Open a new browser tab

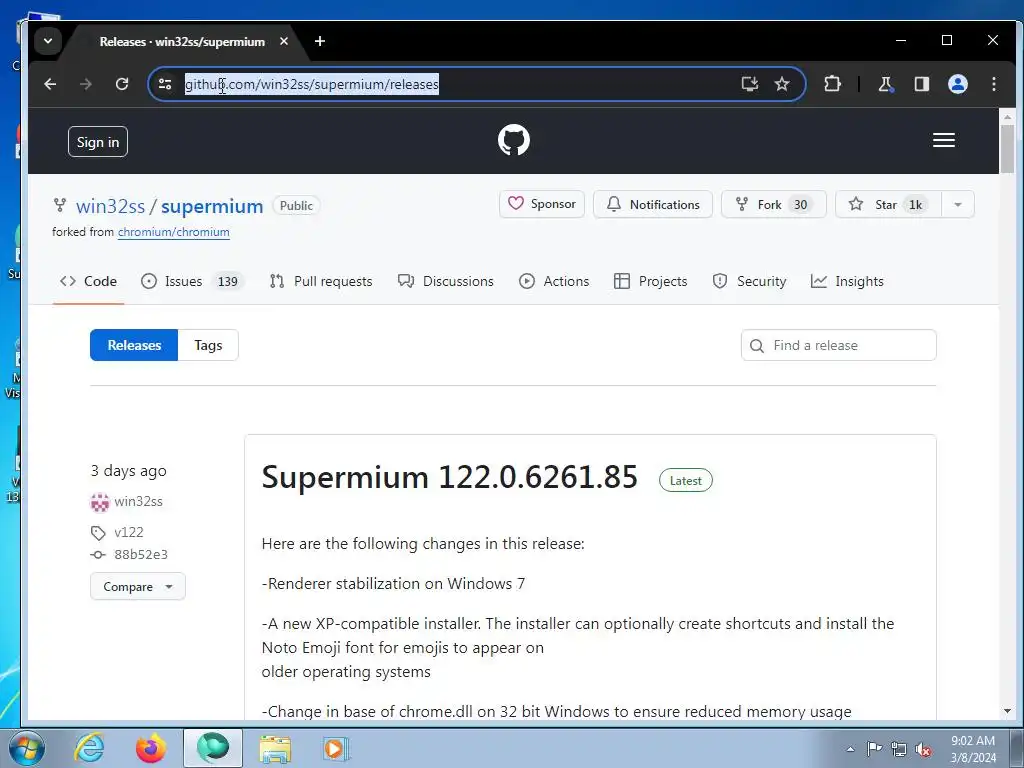click(x=319, y=41)
